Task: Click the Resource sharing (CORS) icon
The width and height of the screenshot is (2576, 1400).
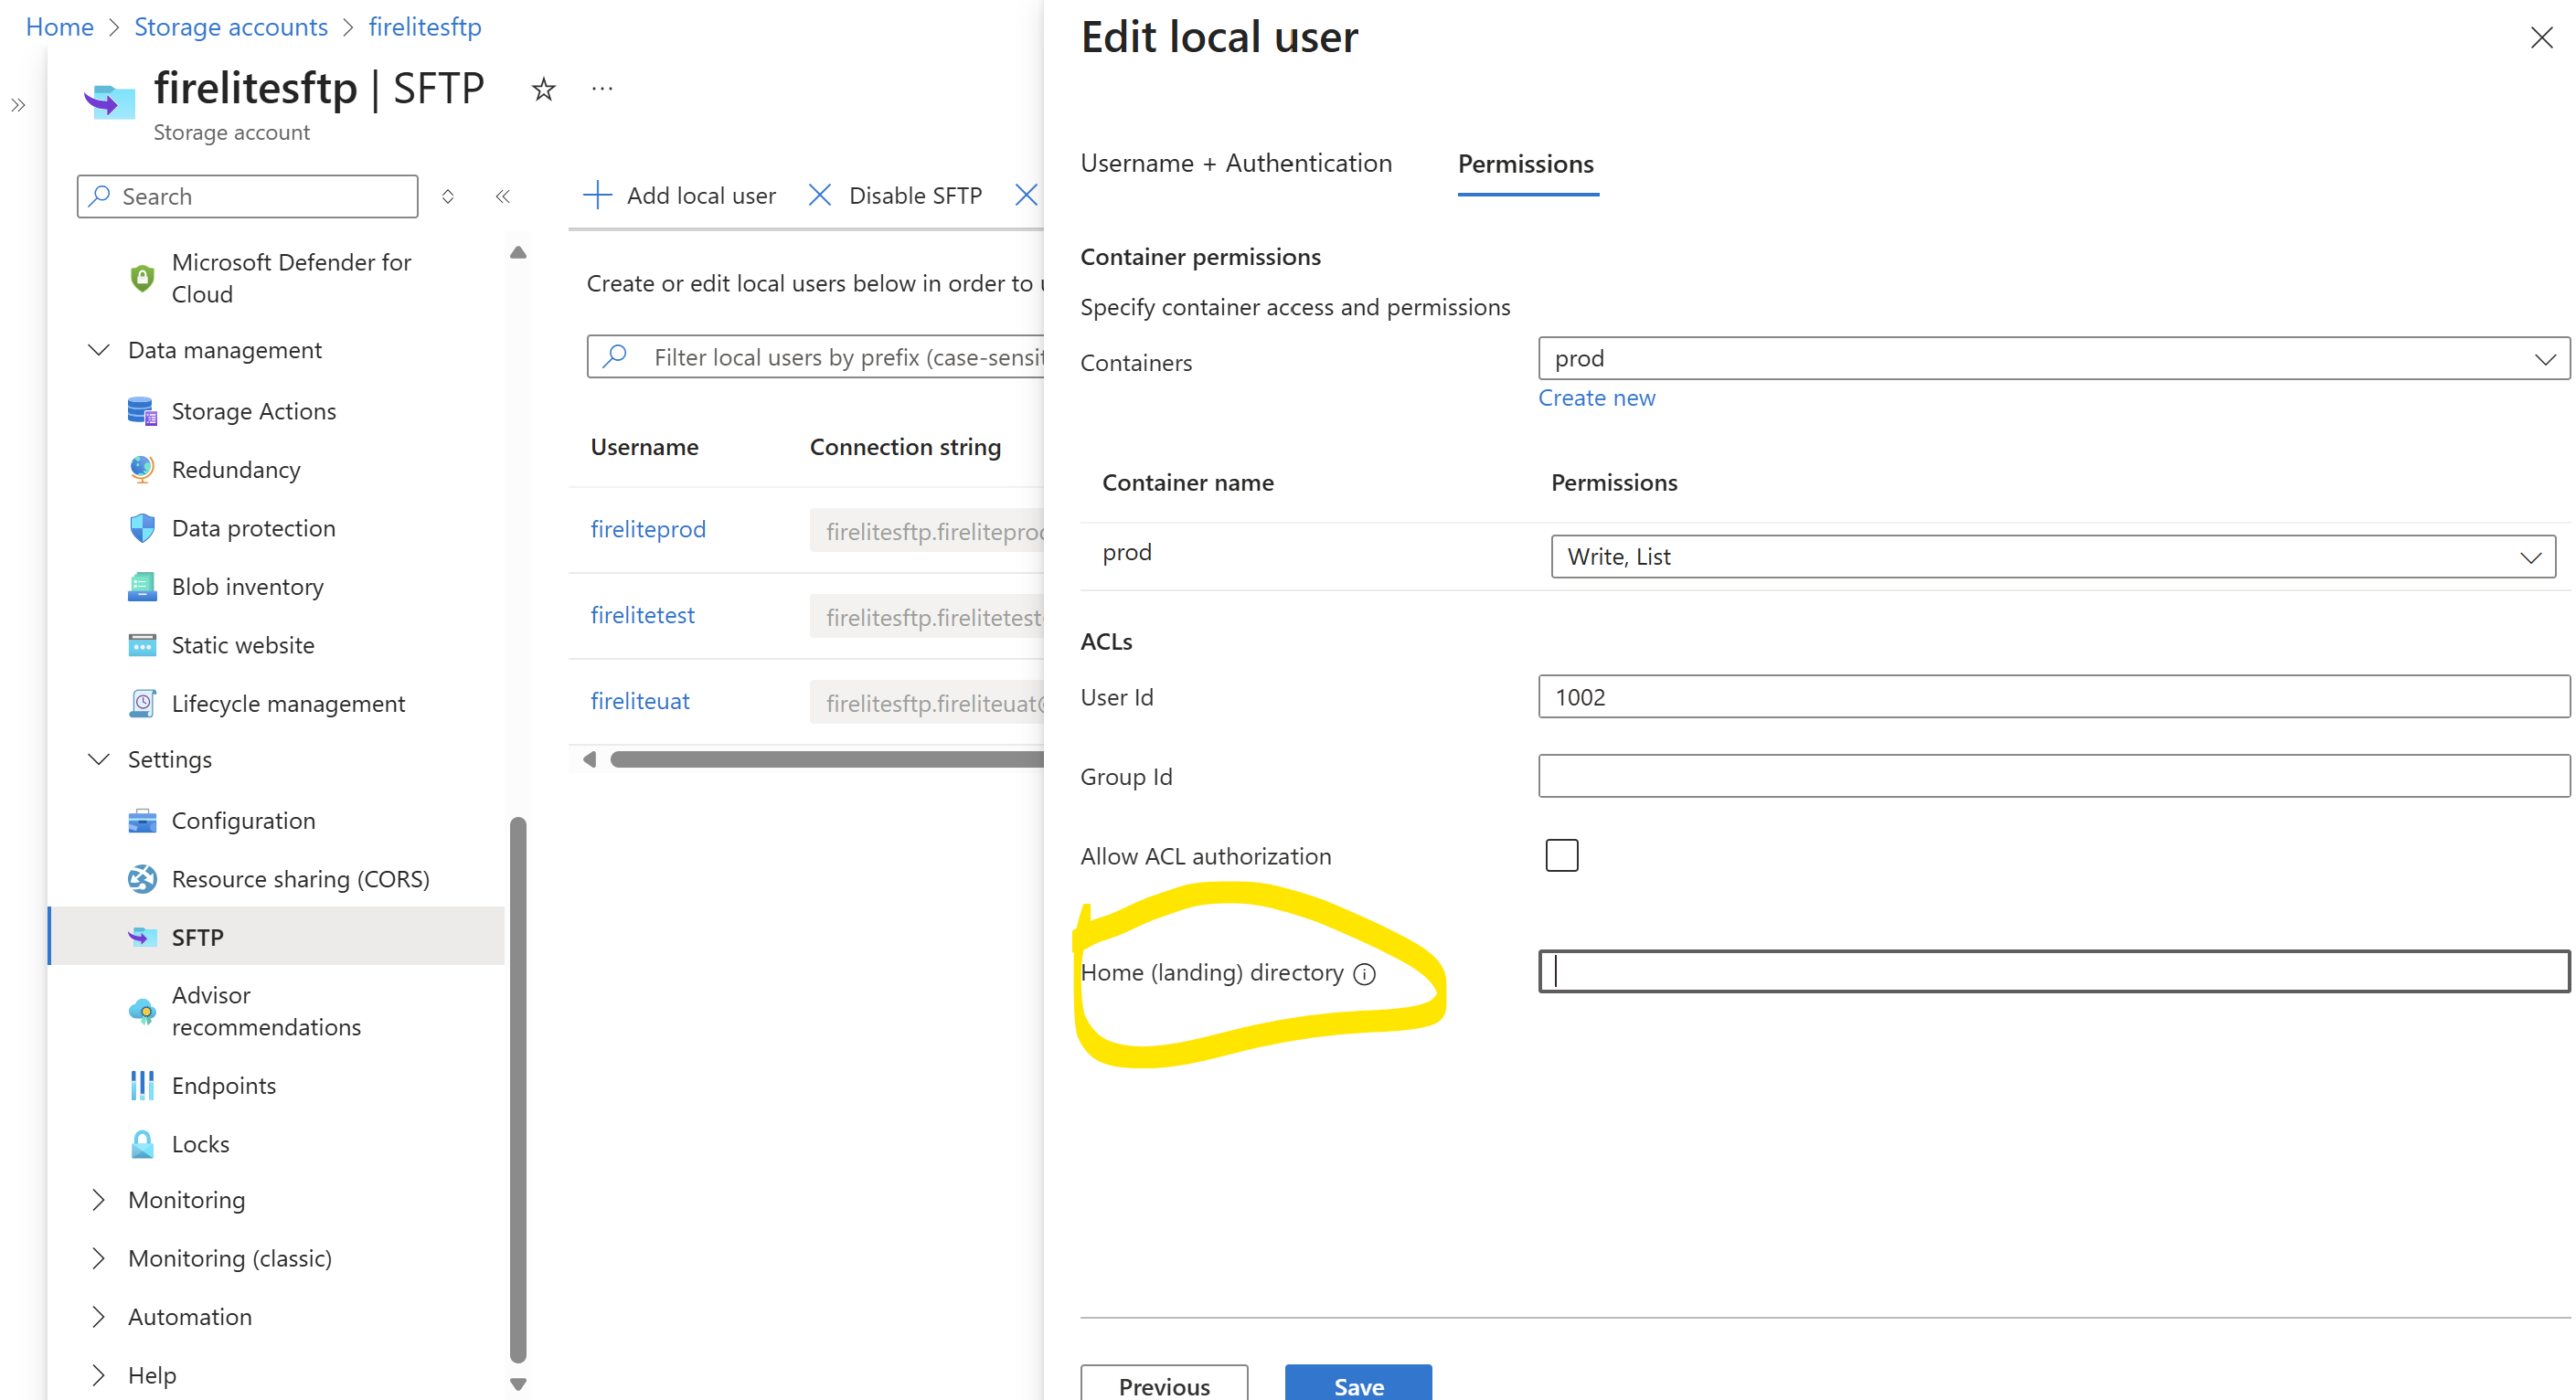Action: click(142, 879)
